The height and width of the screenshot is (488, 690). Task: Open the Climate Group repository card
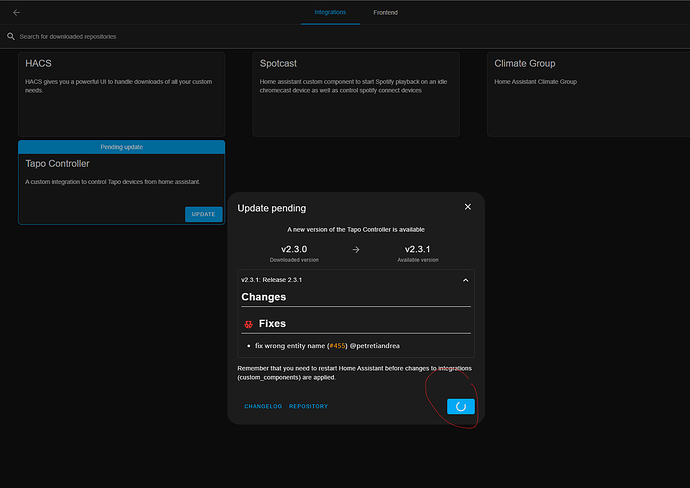[588, 94]
